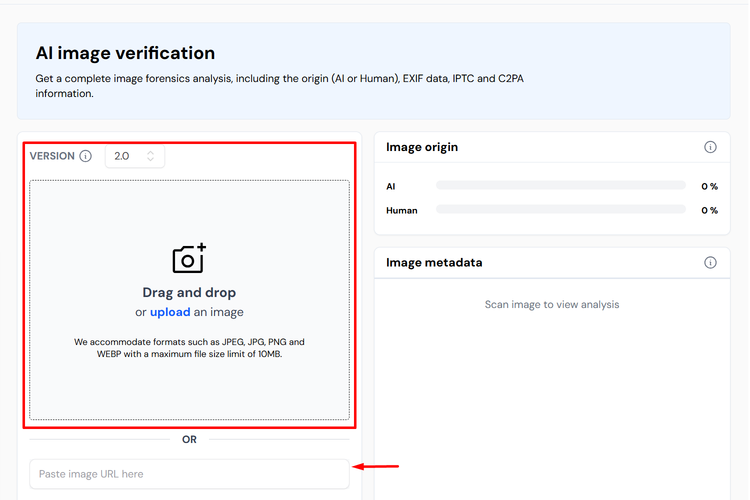
Task: Open the Image origin info icon
Action: [x=710, y=147]
